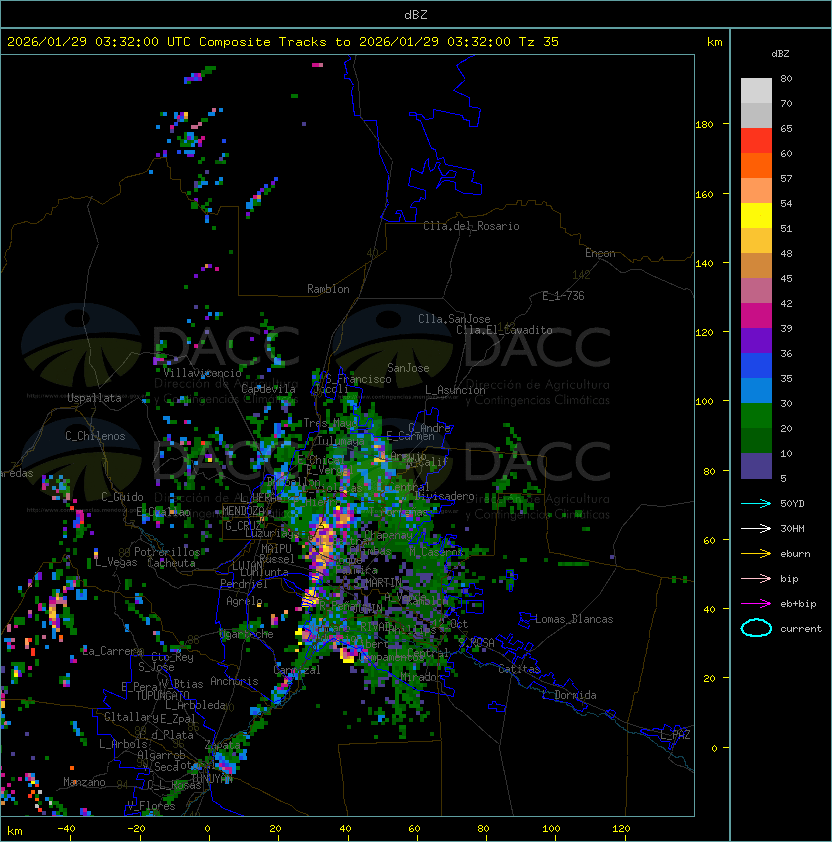The width and height of the screenshot is (832, 842).
Task: Click the yellow eburn arrow in legend
Action: coord(756,553)
